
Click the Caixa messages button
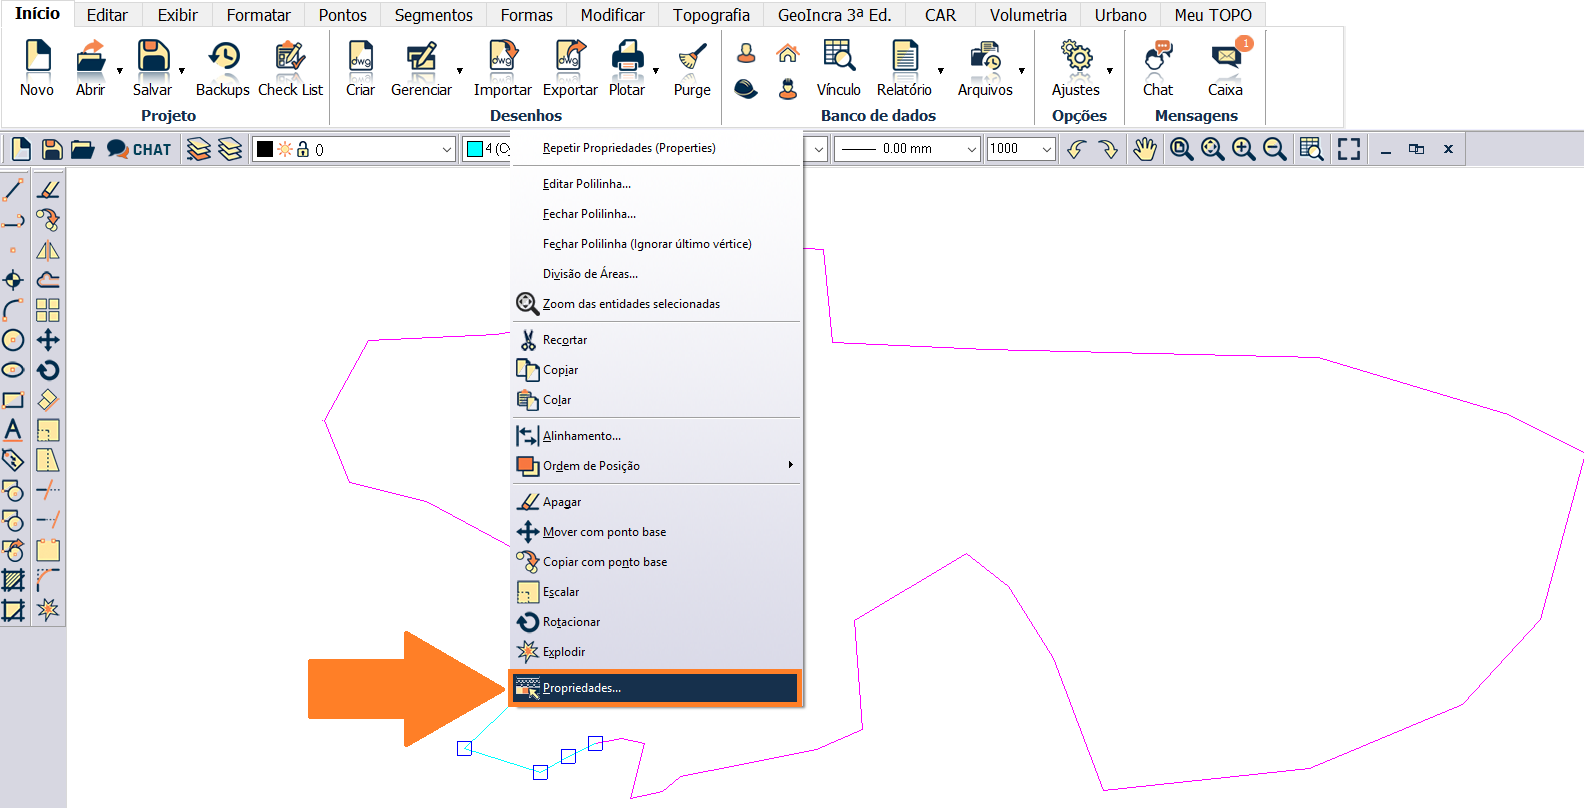(x=1225, y=68)
